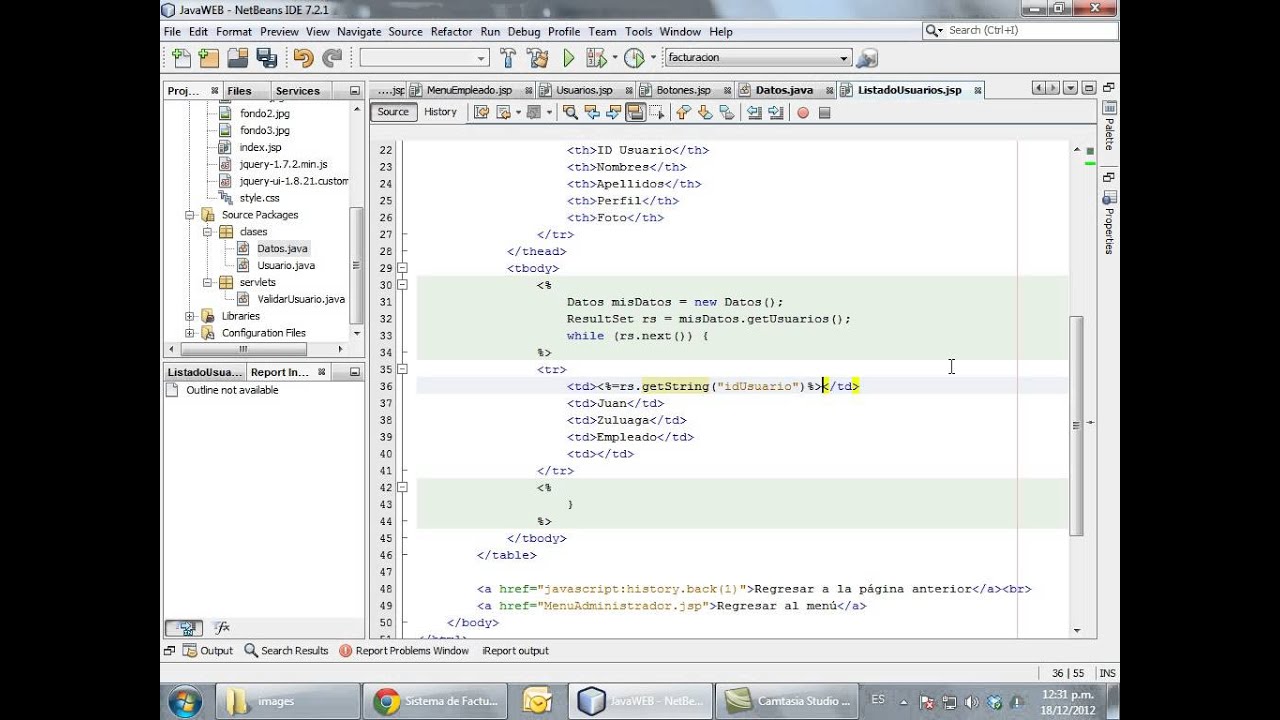Open the images folder taskbar item
Image resolution: width=1280 pixels, height=720 pixels.
click(x=288, y=701)
